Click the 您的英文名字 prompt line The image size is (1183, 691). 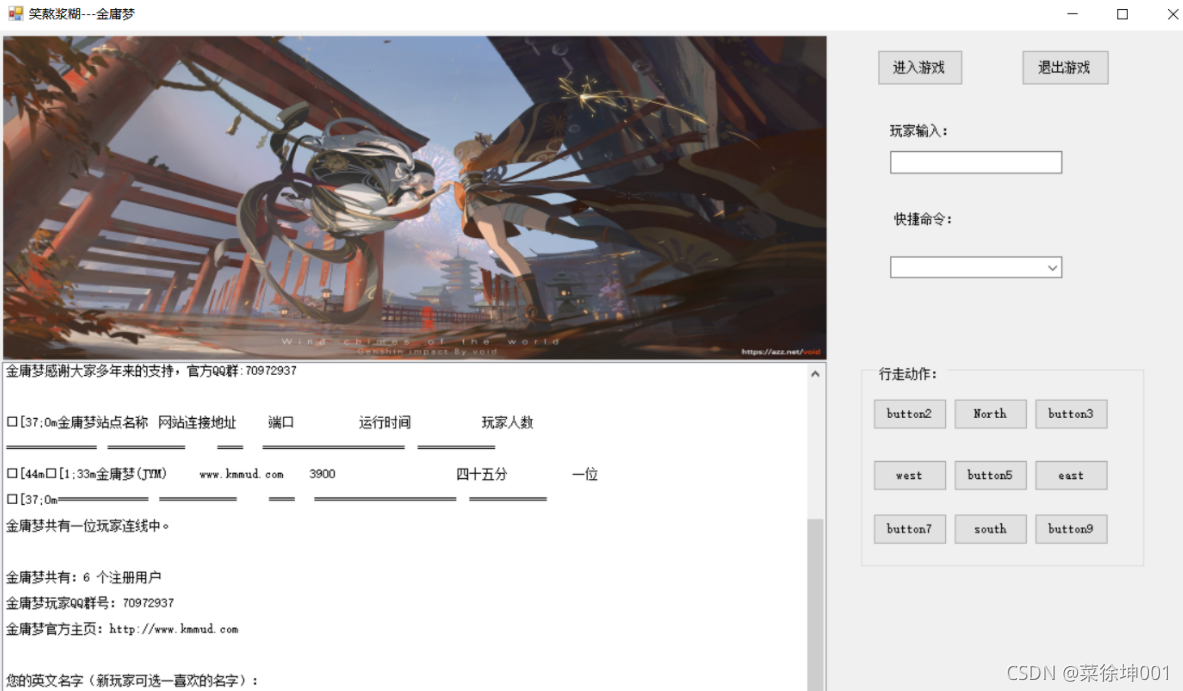(133, 680)
